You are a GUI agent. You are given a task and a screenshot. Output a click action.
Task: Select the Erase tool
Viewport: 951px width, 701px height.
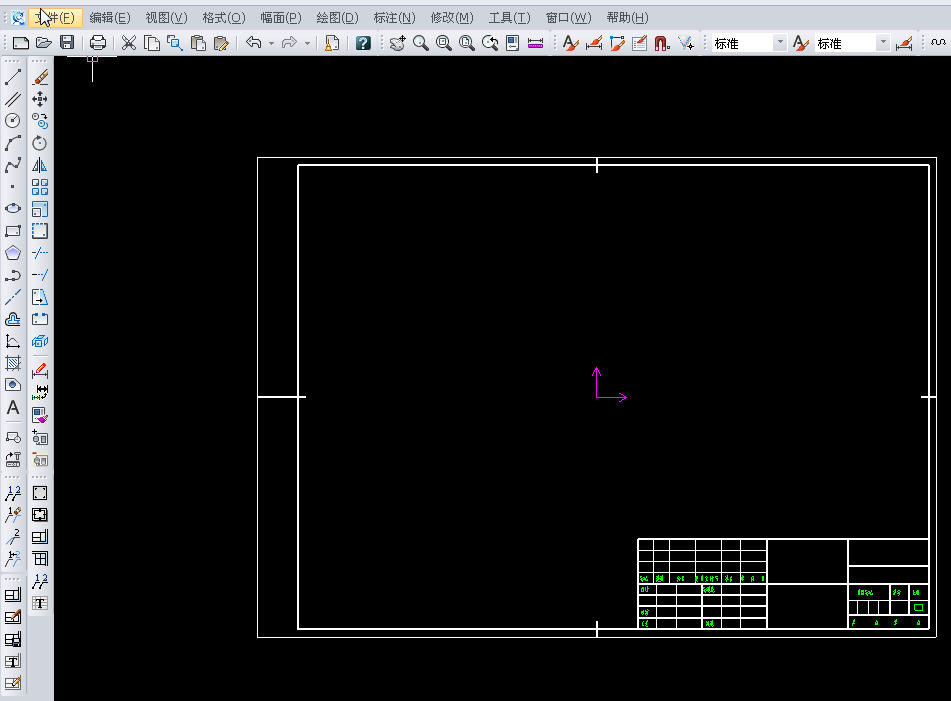pyautogui.click(x=40, y=77)
